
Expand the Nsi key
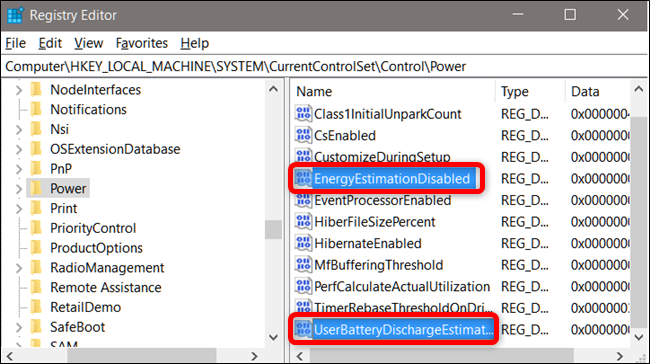pyautogui.click(x=19, y=129)
